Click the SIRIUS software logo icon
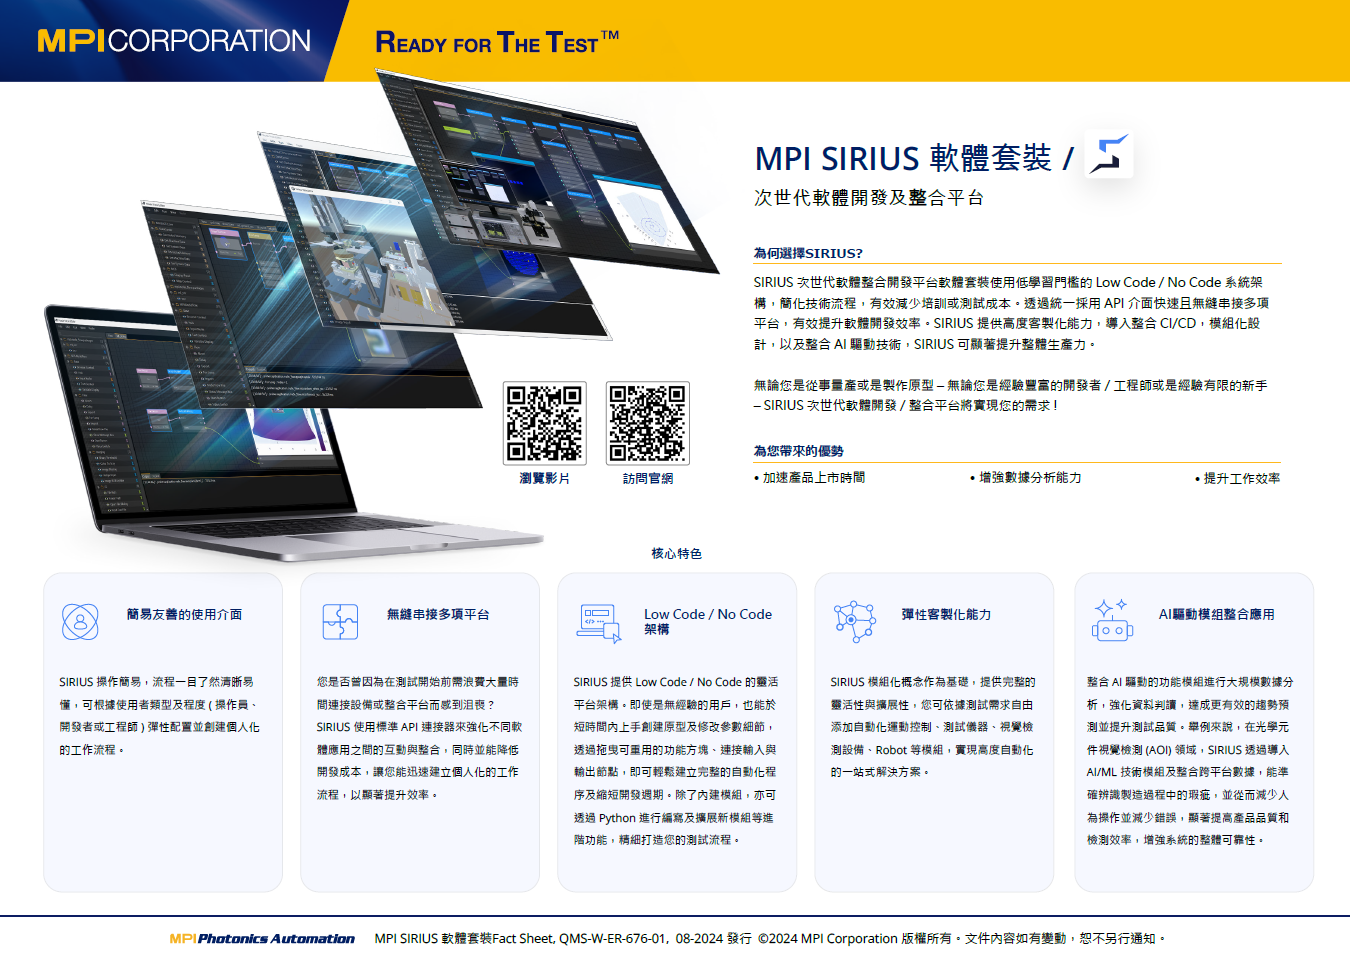Viewport: 1350px width, 954px height. (x=1108, y=155)
